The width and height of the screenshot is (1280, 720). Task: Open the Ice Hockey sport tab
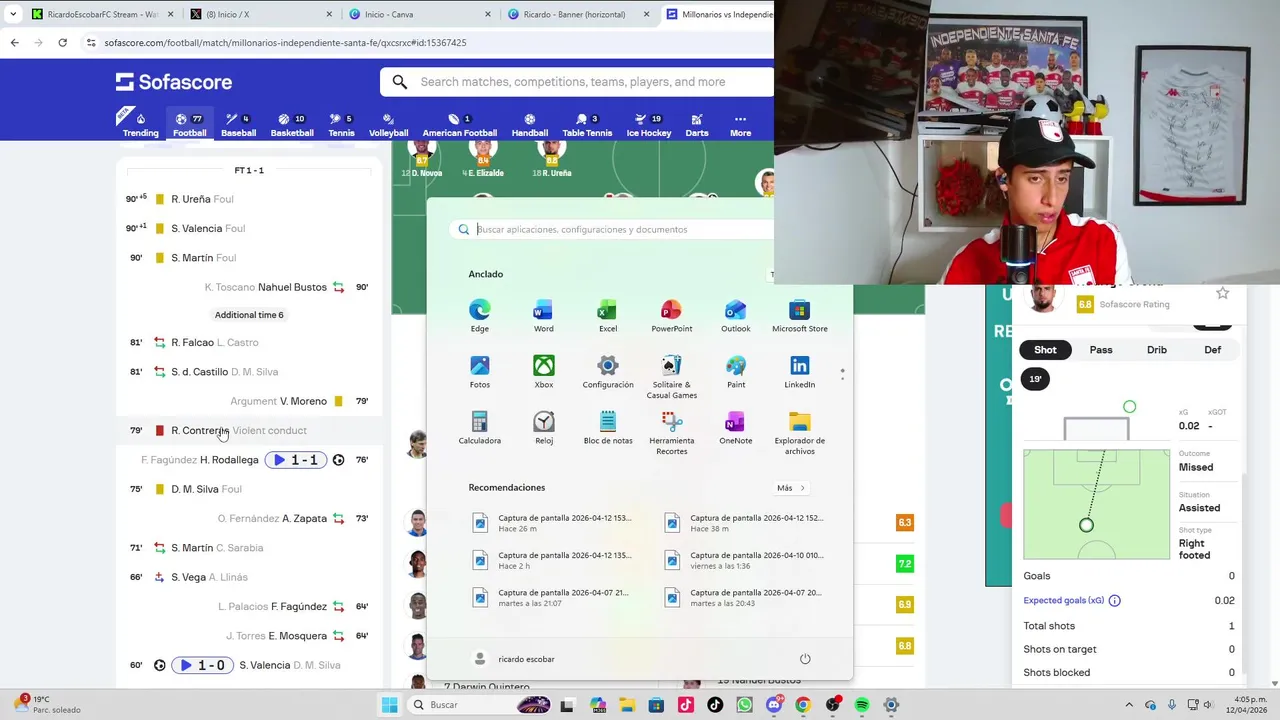(x=649, y=125)
